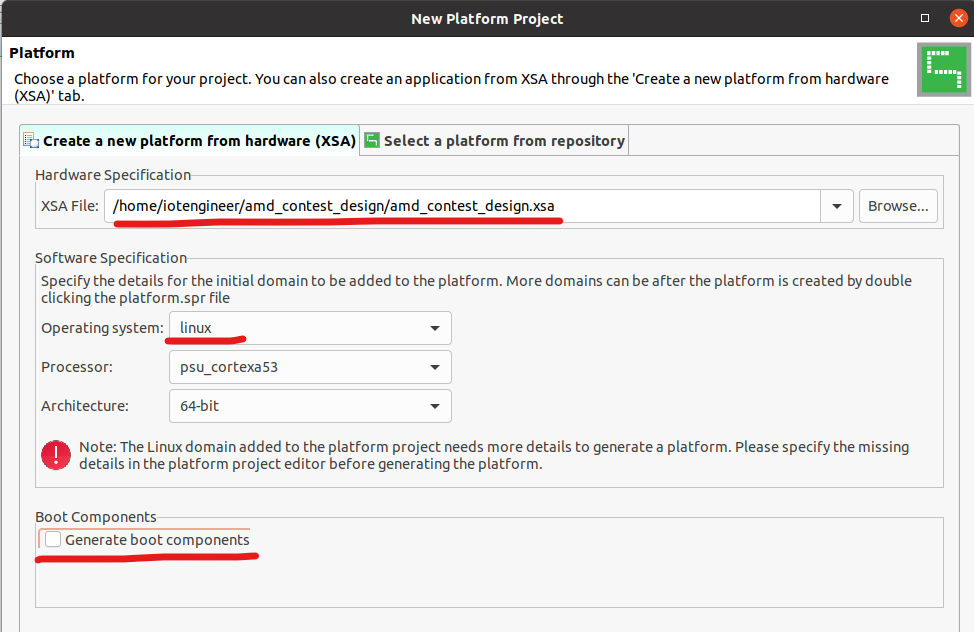
Task: Switch to Create a new platform from hardware tab
Action: tap(198, 141)
